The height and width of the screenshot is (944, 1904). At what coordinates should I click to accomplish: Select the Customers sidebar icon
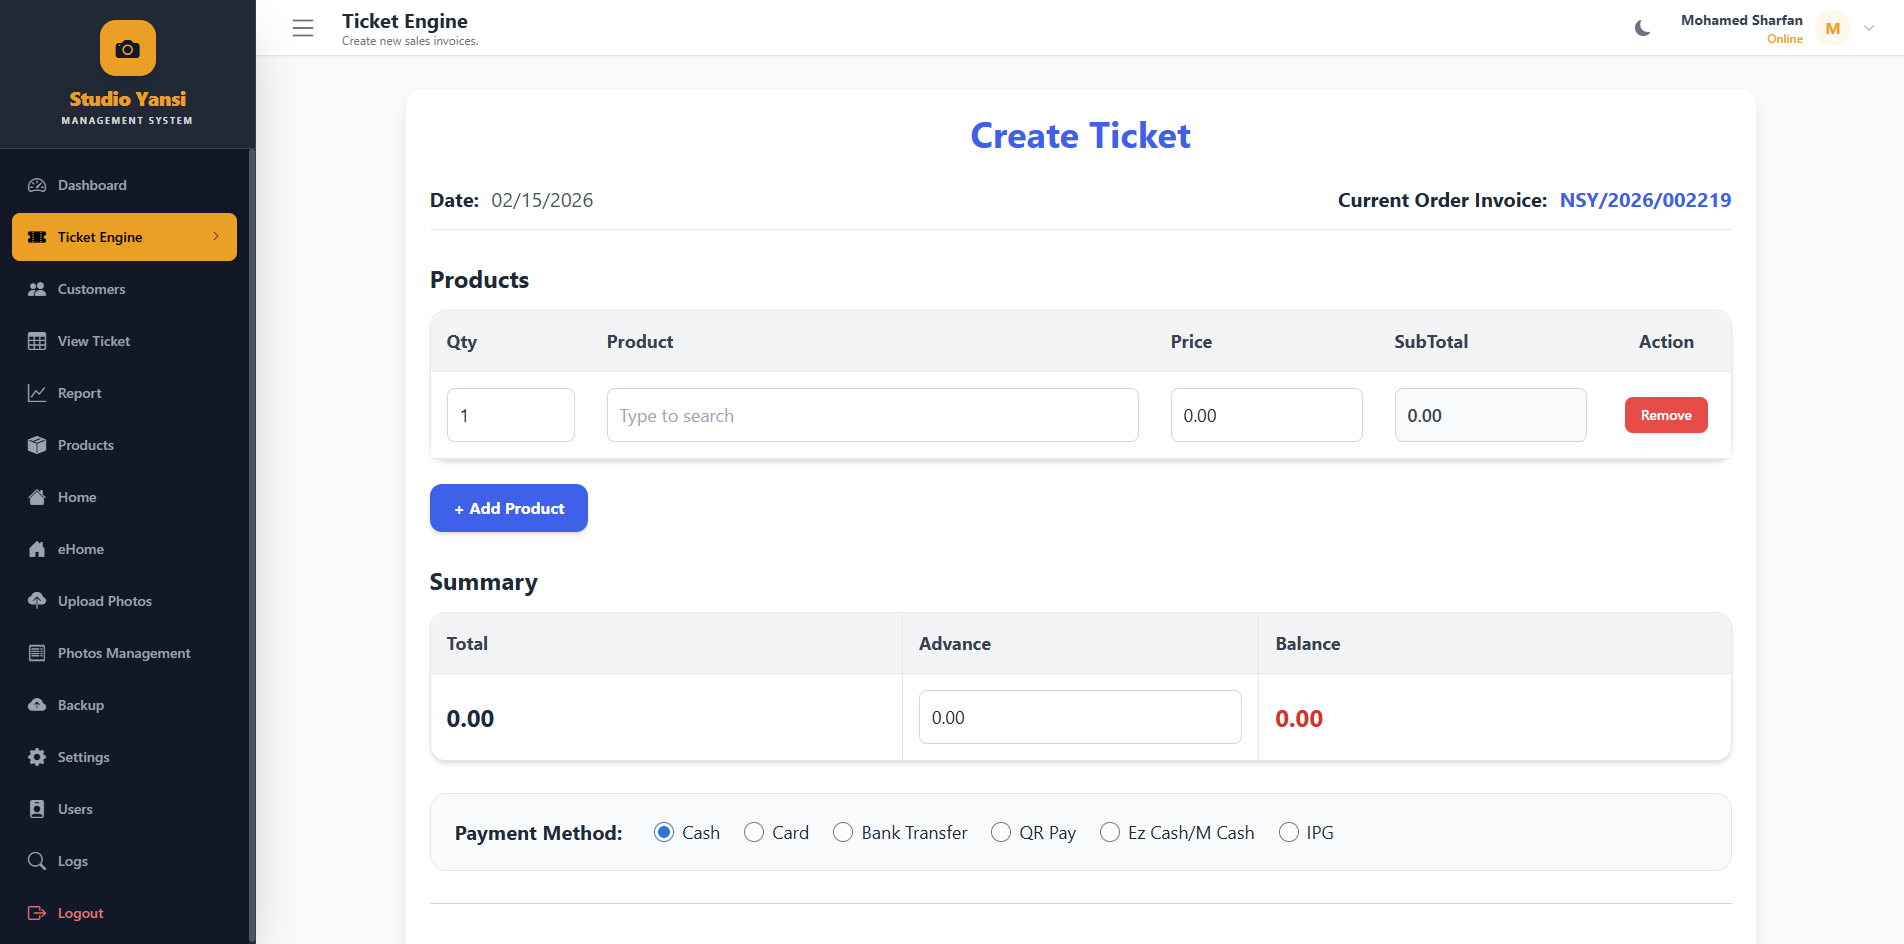(x=37, y=289)
